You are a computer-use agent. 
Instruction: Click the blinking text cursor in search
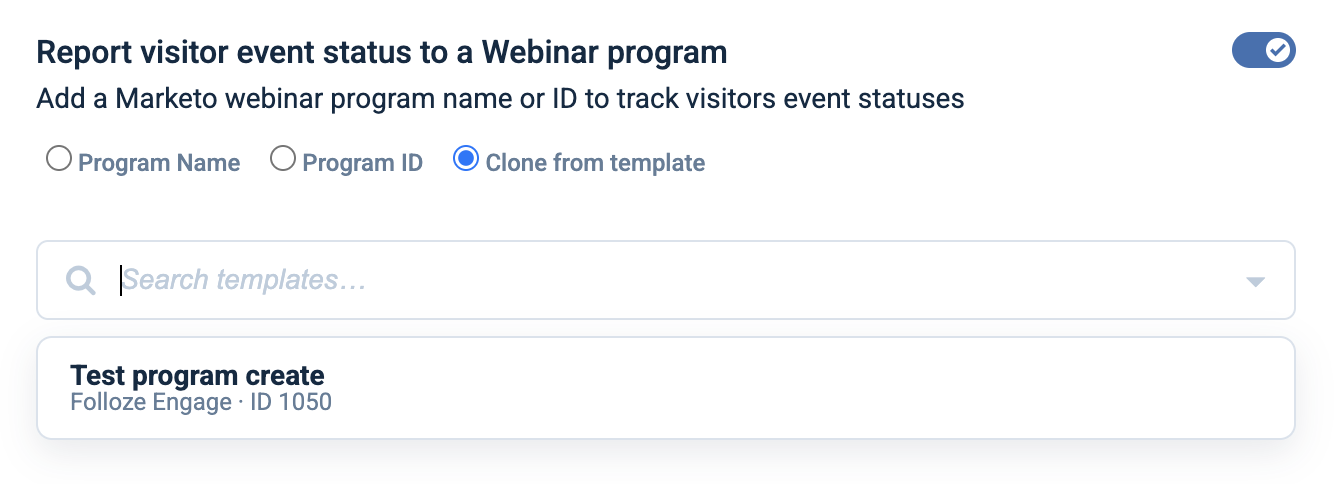pos(121,280)
